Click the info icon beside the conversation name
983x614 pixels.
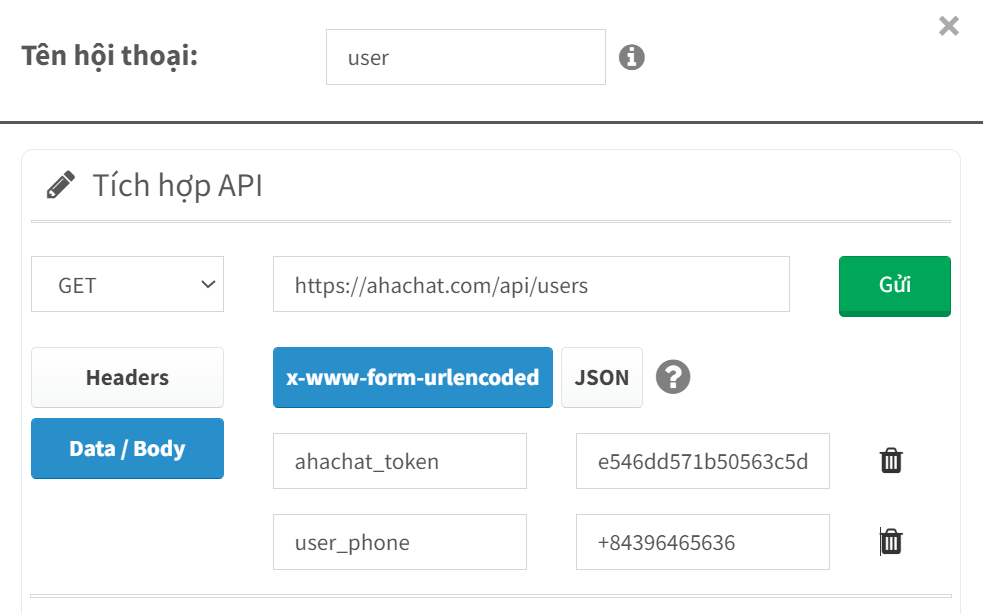click(x=631, y=57)
